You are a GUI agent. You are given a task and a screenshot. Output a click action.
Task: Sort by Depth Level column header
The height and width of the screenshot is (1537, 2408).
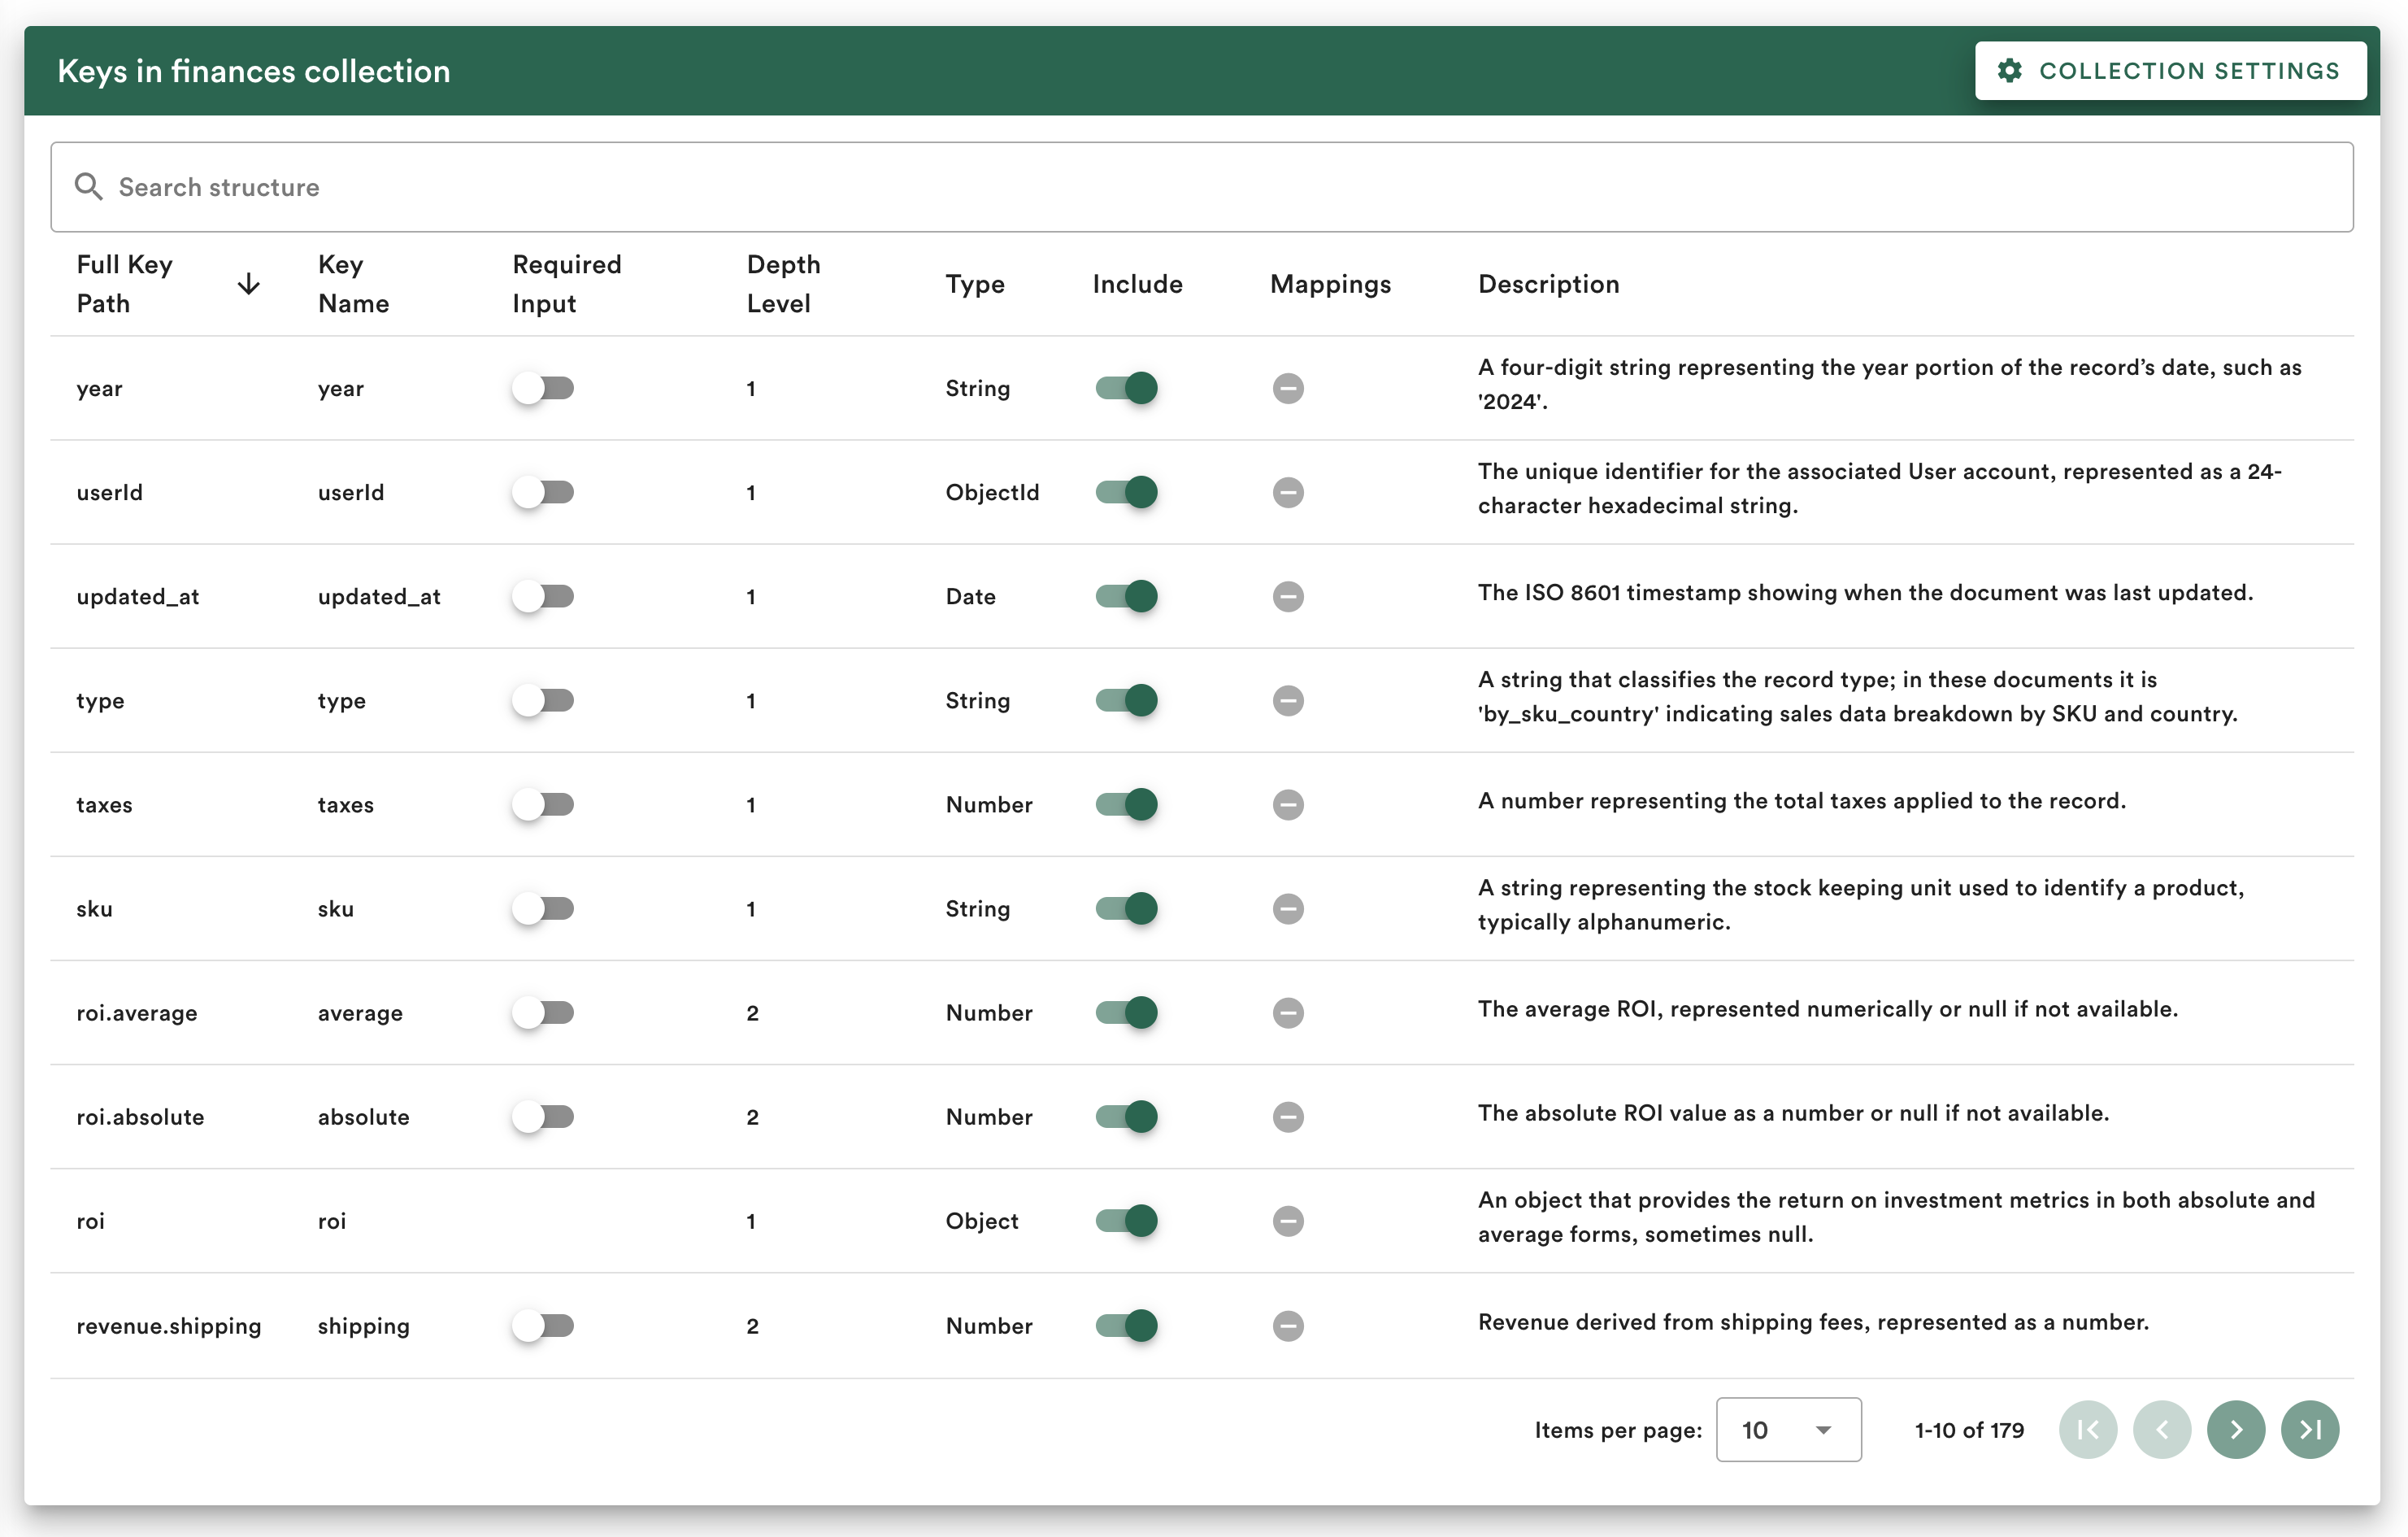pos(783,284)
